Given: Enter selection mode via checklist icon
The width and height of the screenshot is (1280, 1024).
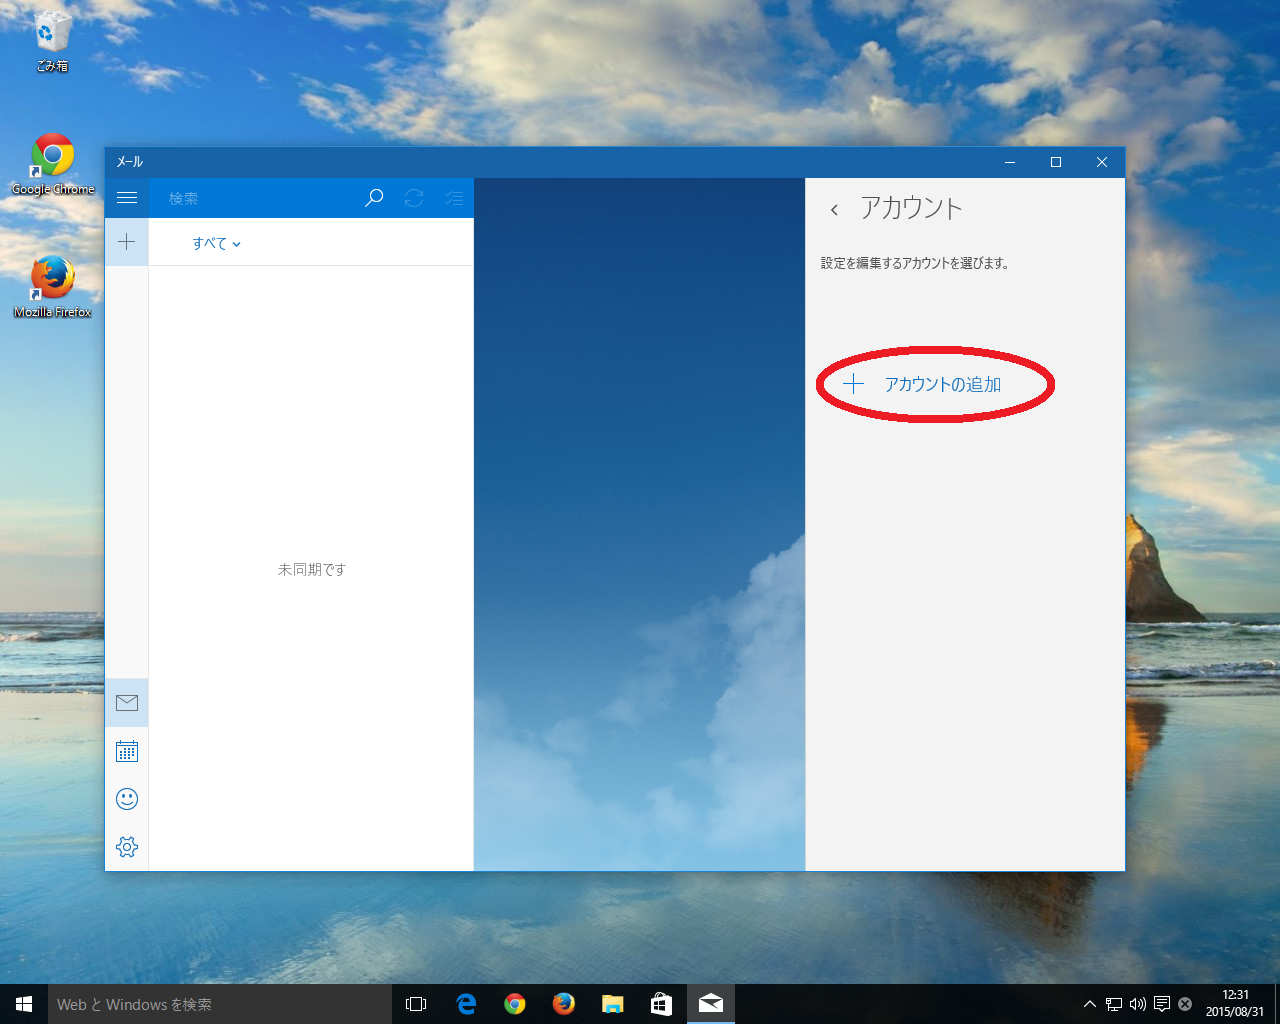Looking at the screenshot, I should 454,198.
